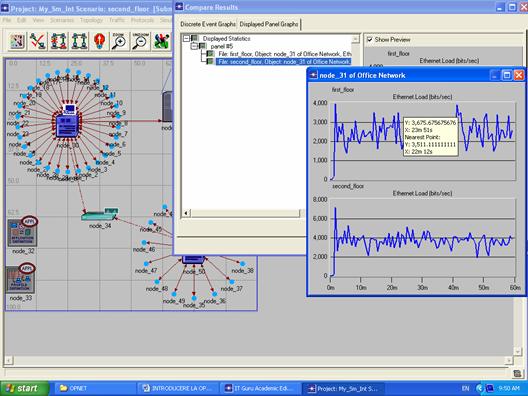
Task: Click the verify links checkmark icon
Action: [38, 41]
